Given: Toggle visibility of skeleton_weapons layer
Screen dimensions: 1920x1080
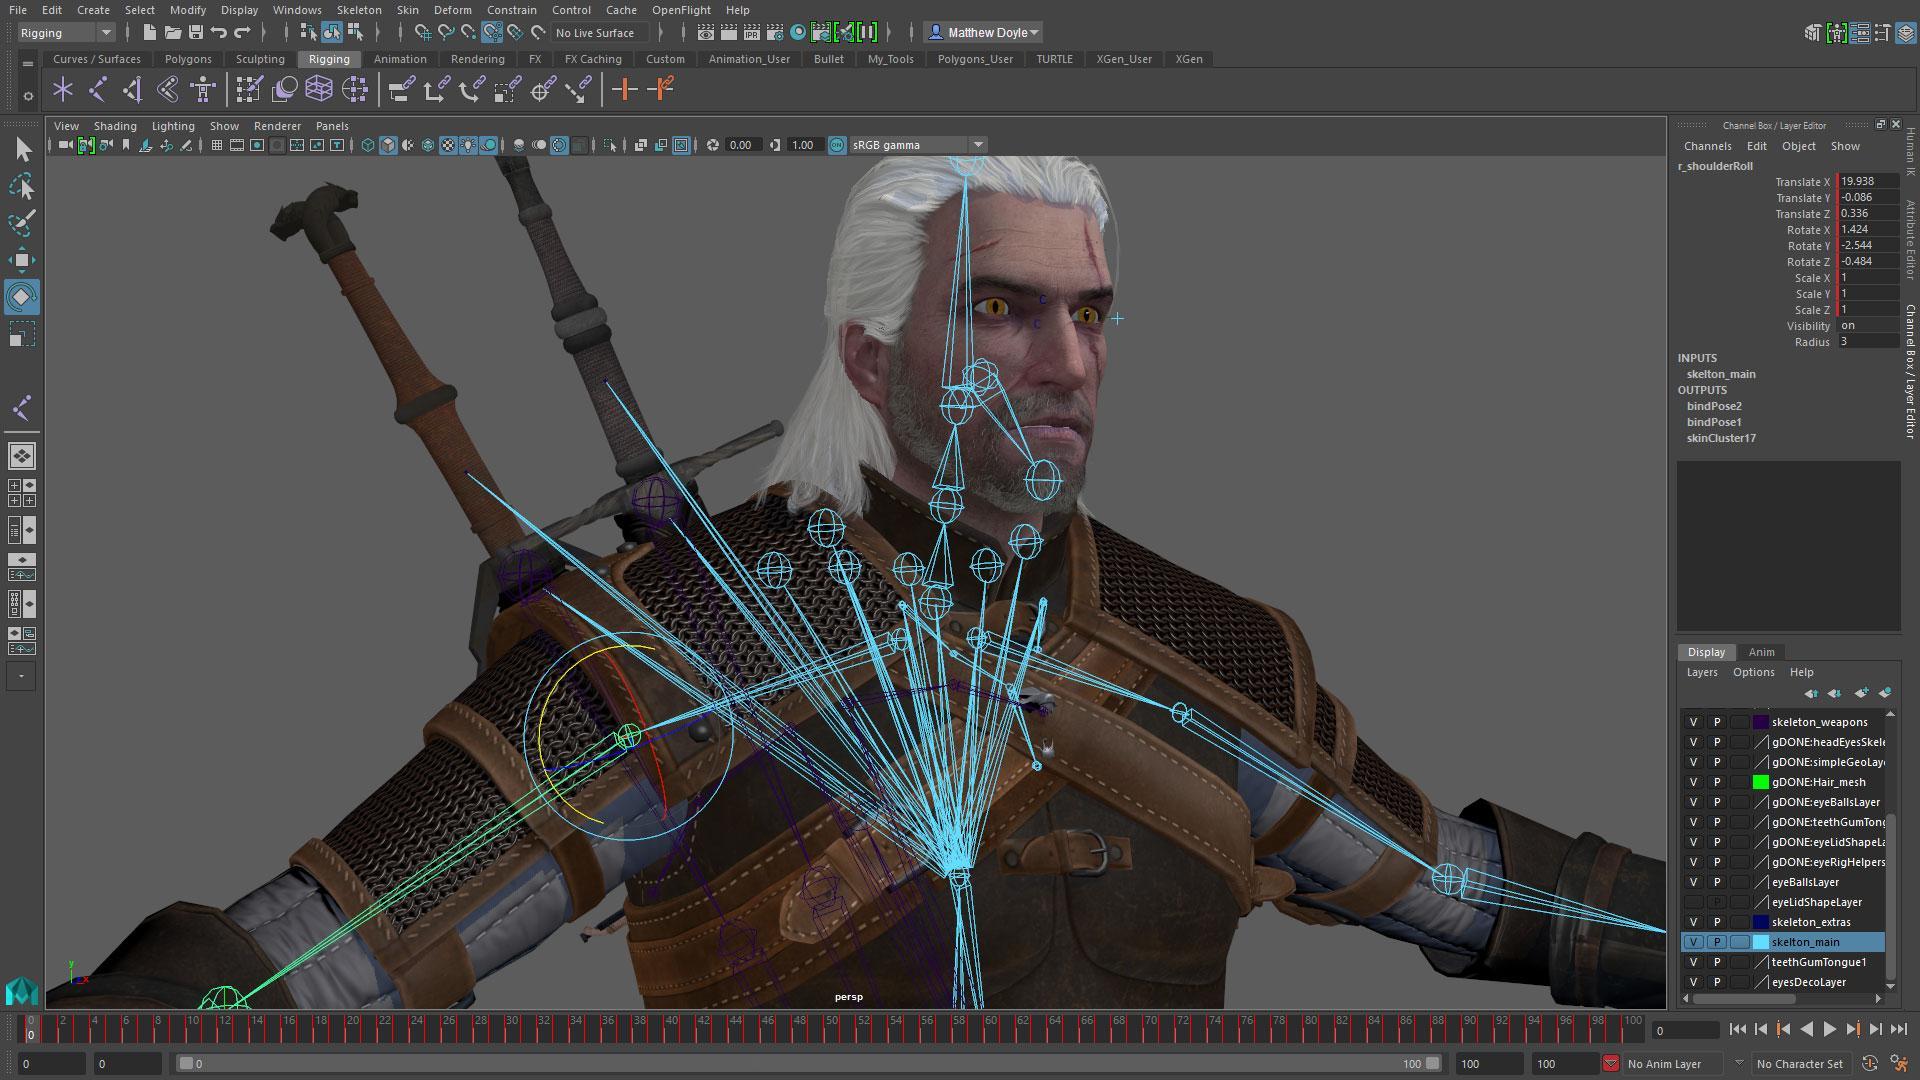Looking at the screenshot, I should [x=1695, y=721].
